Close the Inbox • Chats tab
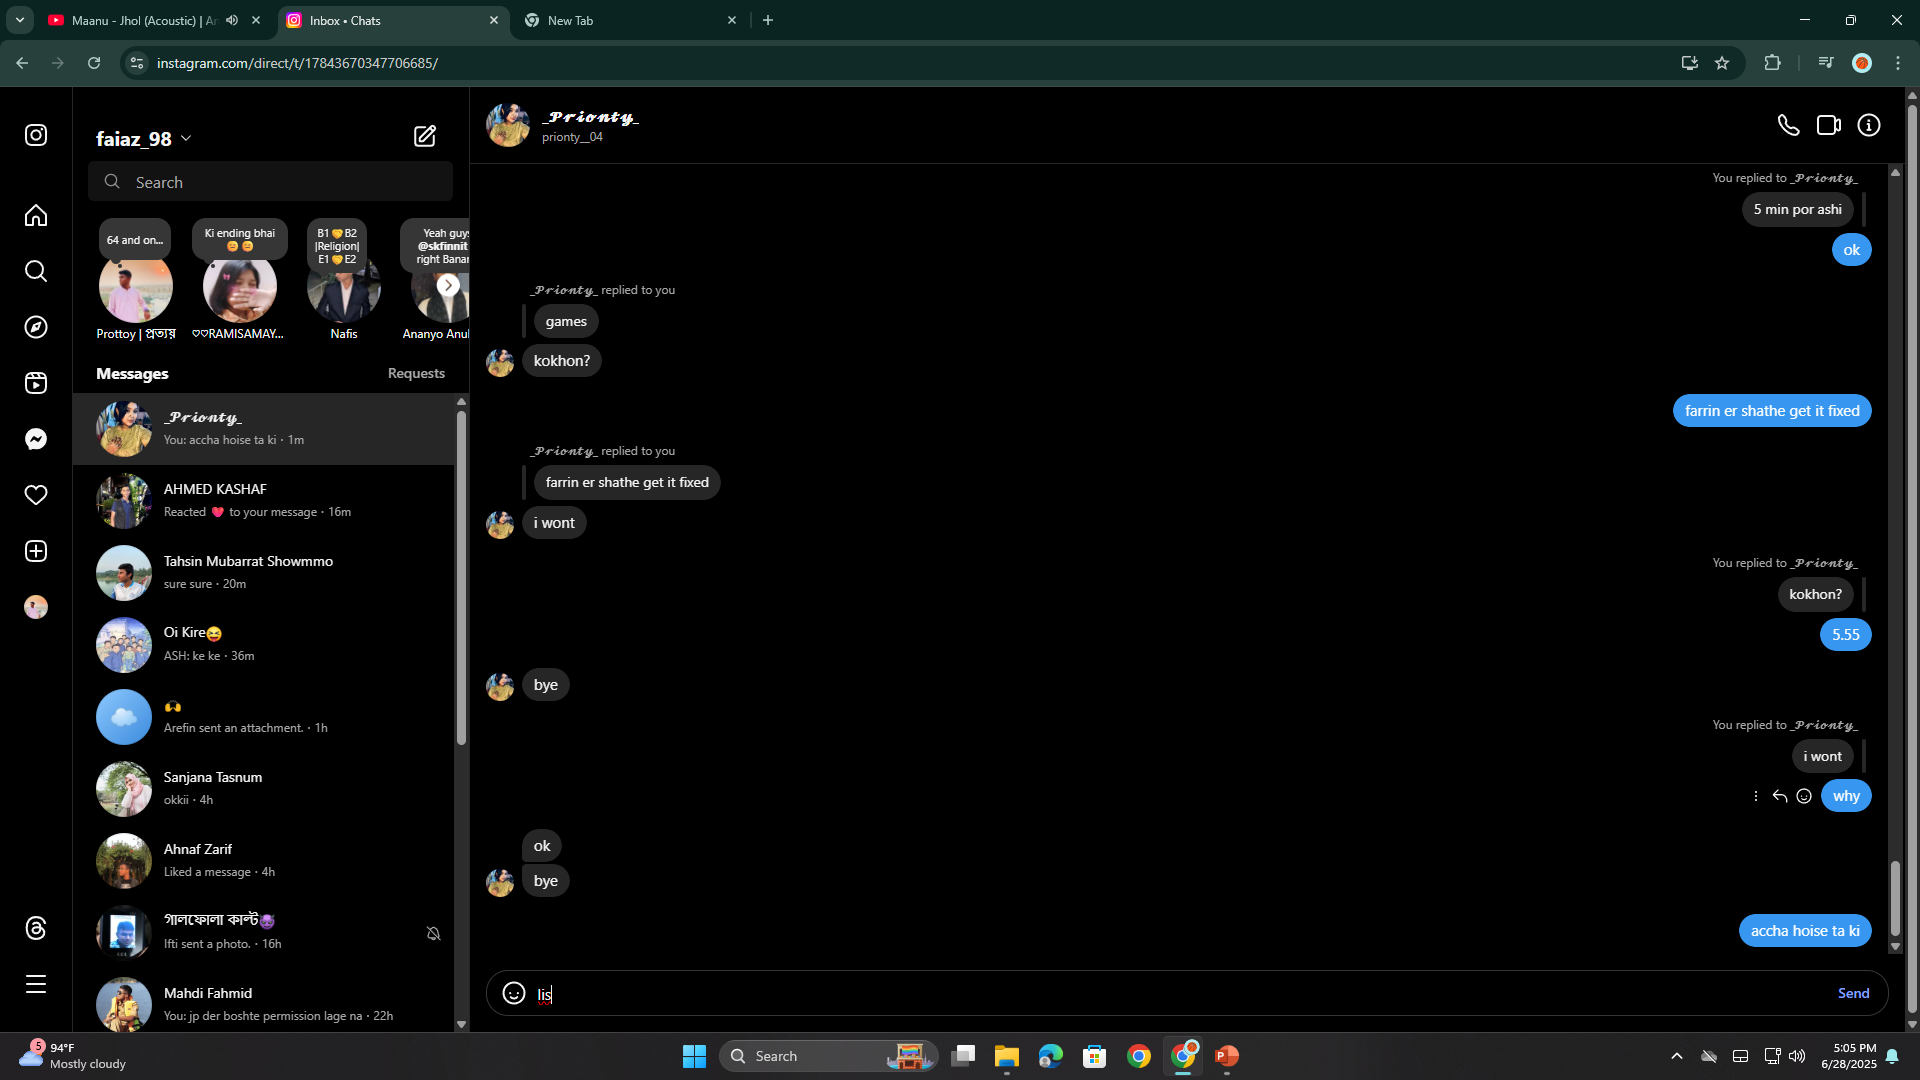Screen dimensions: 1920x1080 tap(494, 20)
